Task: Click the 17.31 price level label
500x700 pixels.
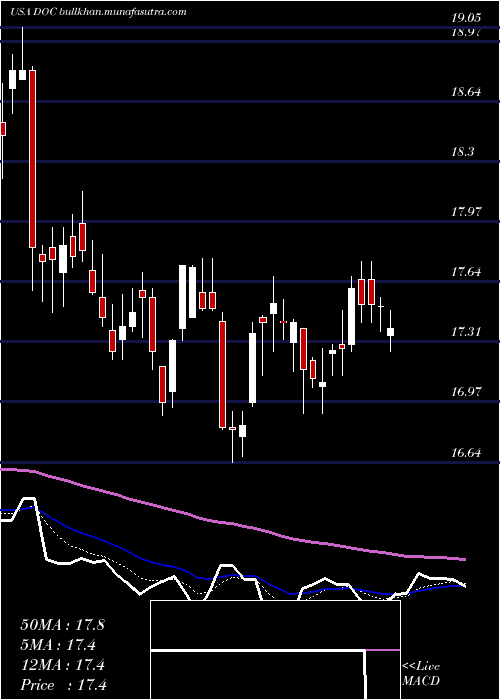Action: pos(466,332)
